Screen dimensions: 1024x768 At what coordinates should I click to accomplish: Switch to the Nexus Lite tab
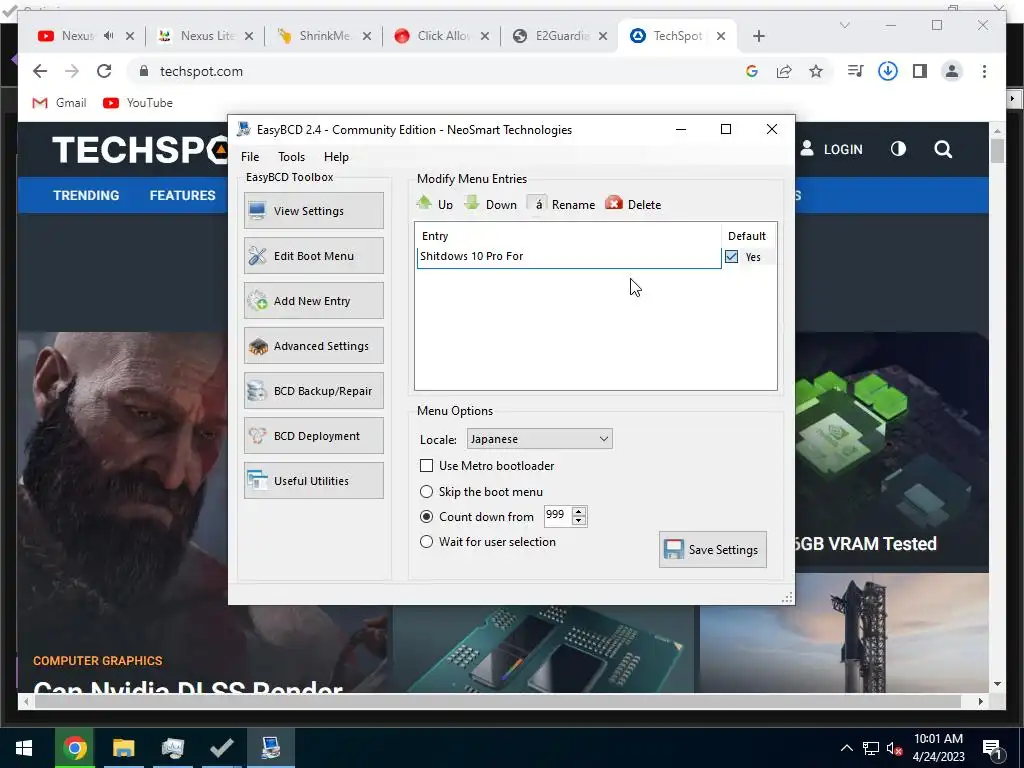206,36
